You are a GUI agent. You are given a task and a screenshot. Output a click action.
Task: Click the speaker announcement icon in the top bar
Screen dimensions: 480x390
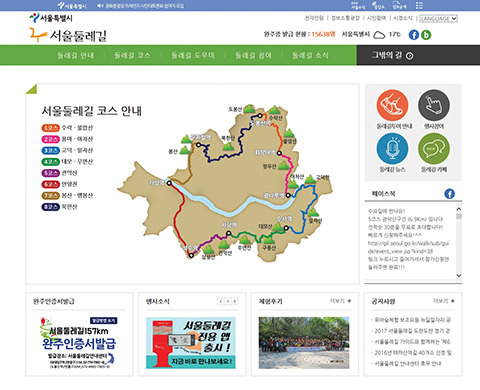click(x=100, y=6)
